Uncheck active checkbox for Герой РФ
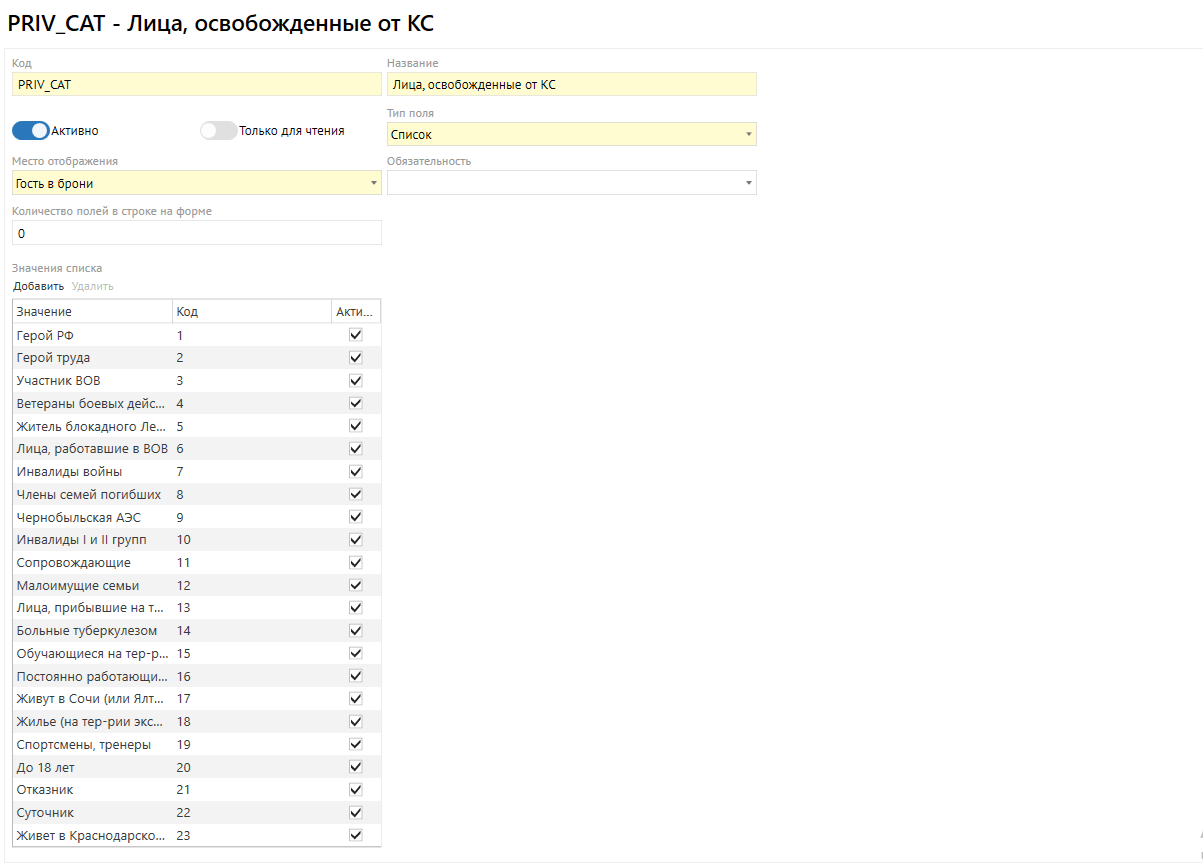The width and height of the screenshot is (1203, 863). (x=355, y=335)
